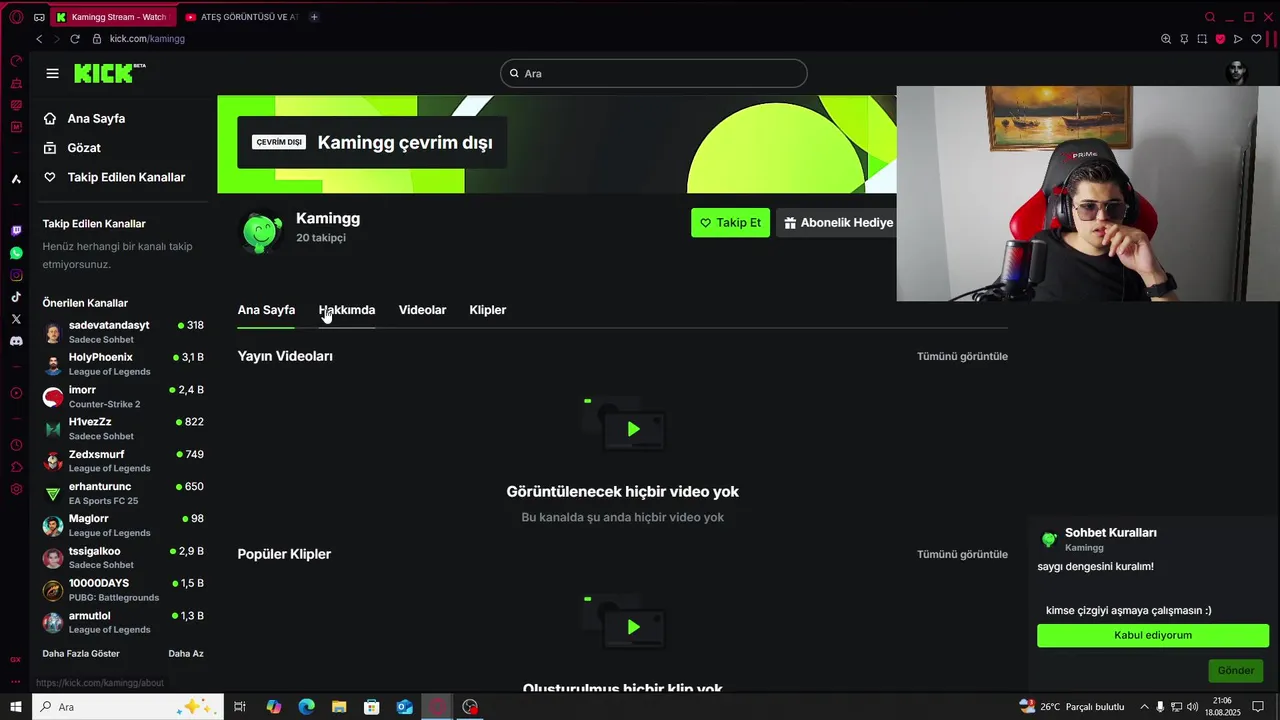Open 10000DAYS recommended channel
Screen dimensions: 1280x720
(x=123, y=590)
